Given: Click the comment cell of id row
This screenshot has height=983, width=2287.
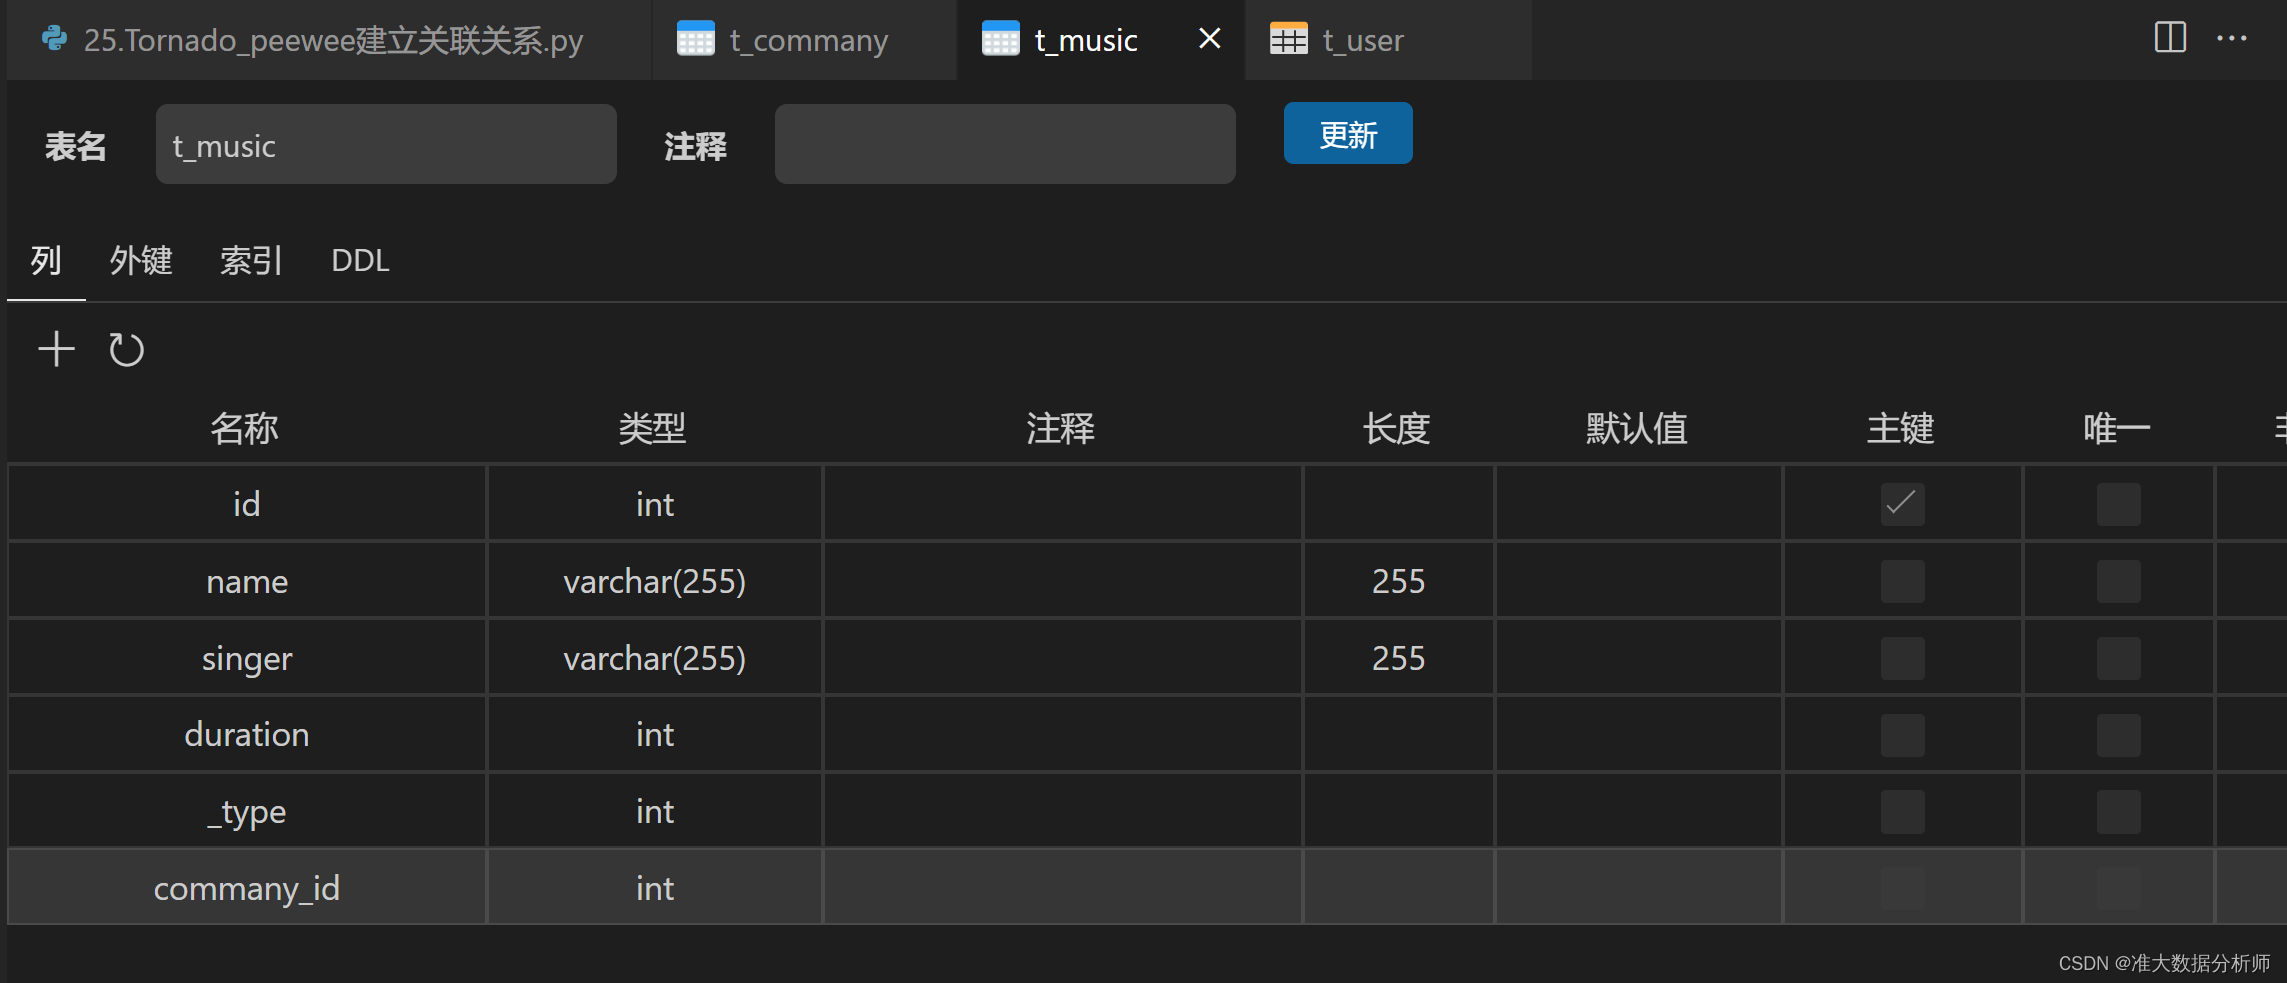Looking at the screenshot, I should [x=1062, y=504].
